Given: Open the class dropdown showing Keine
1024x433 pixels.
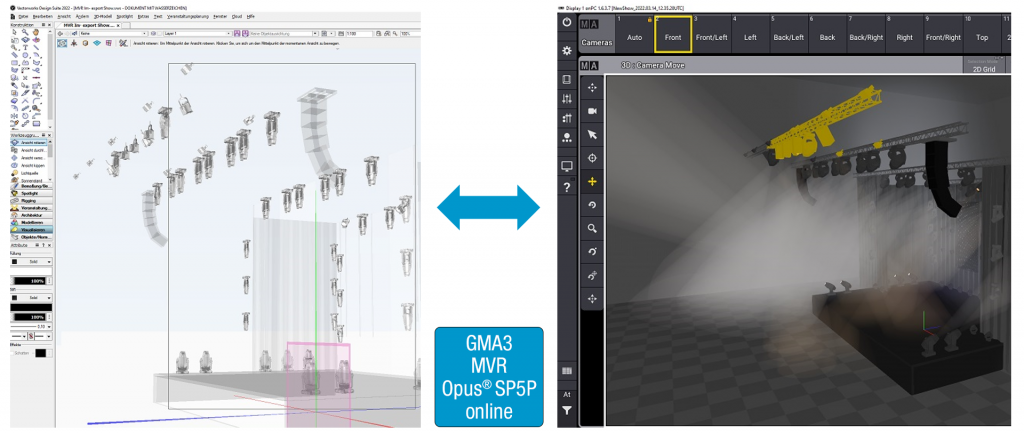Looking at the screenshot, I should click(113, 33).
